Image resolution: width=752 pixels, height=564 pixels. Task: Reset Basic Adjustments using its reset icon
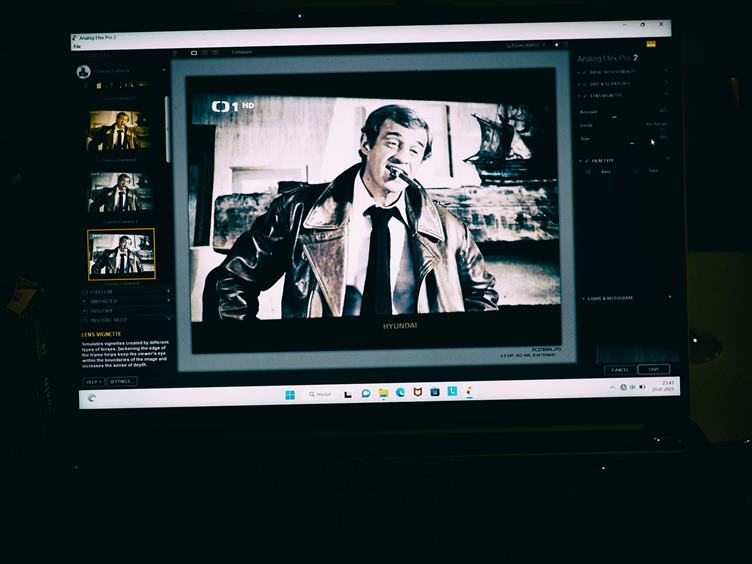tap(666, 71)
